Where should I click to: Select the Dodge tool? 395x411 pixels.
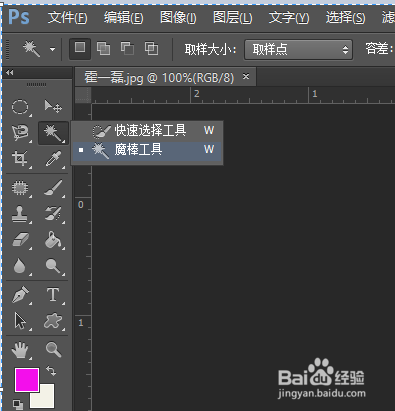tap(53, 266)
